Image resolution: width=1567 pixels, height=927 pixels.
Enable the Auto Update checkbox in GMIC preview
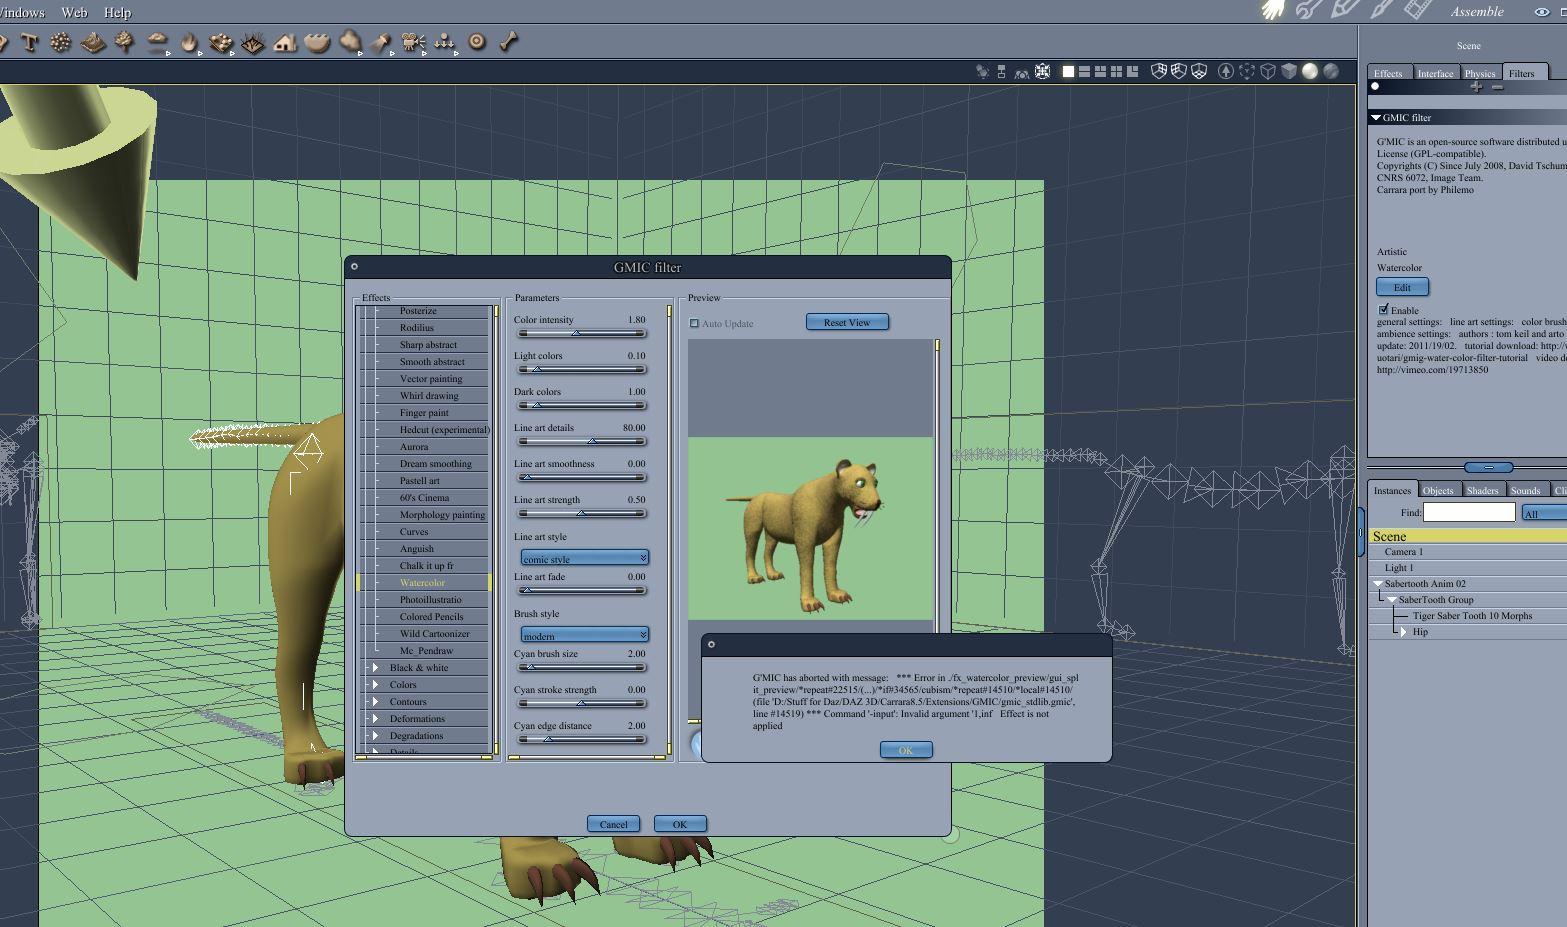point(694,323)
